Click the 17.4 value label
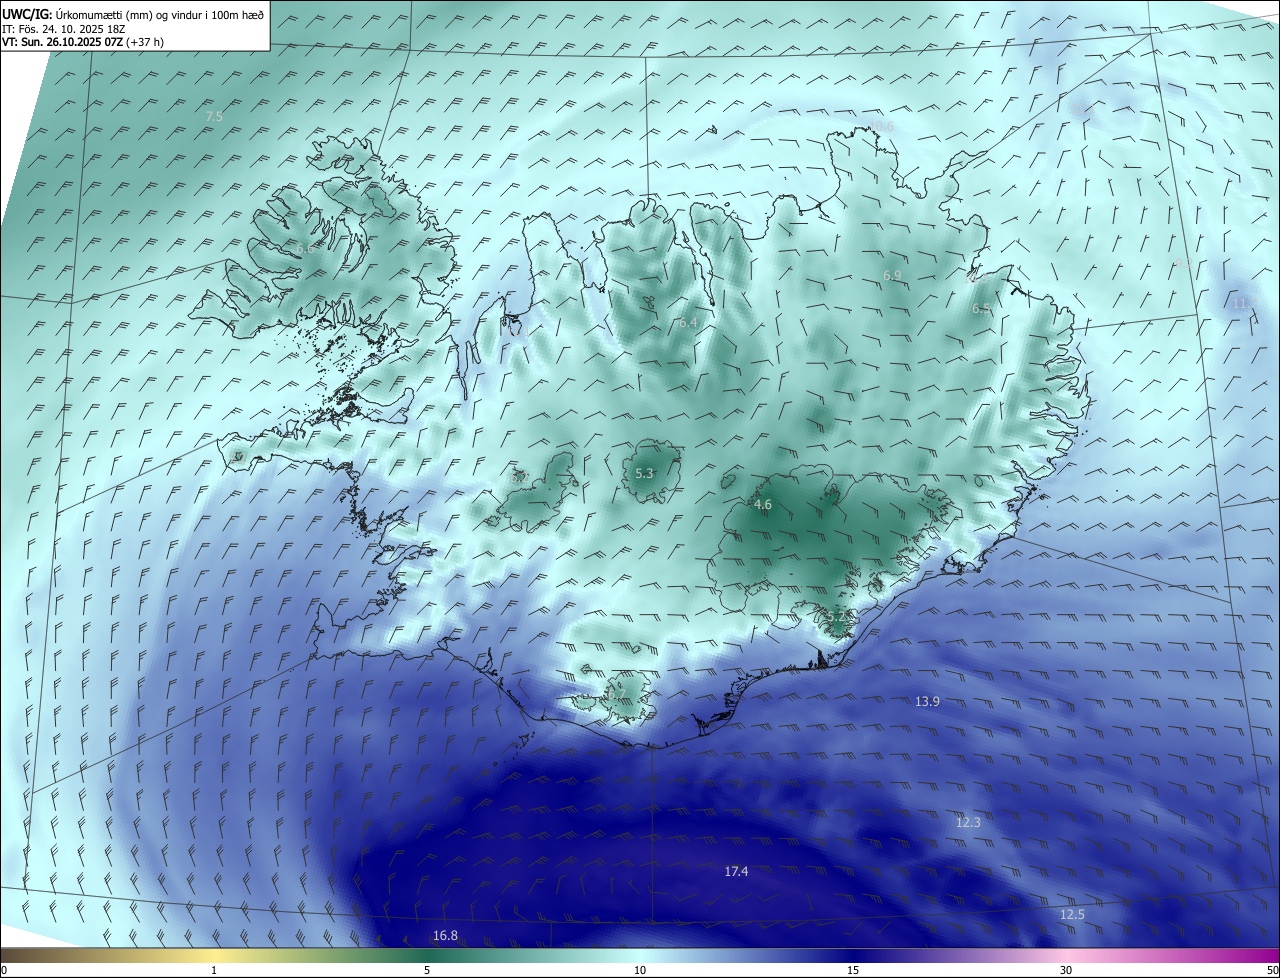Screen dimensions: 1280x978 [x=736, y=872]
